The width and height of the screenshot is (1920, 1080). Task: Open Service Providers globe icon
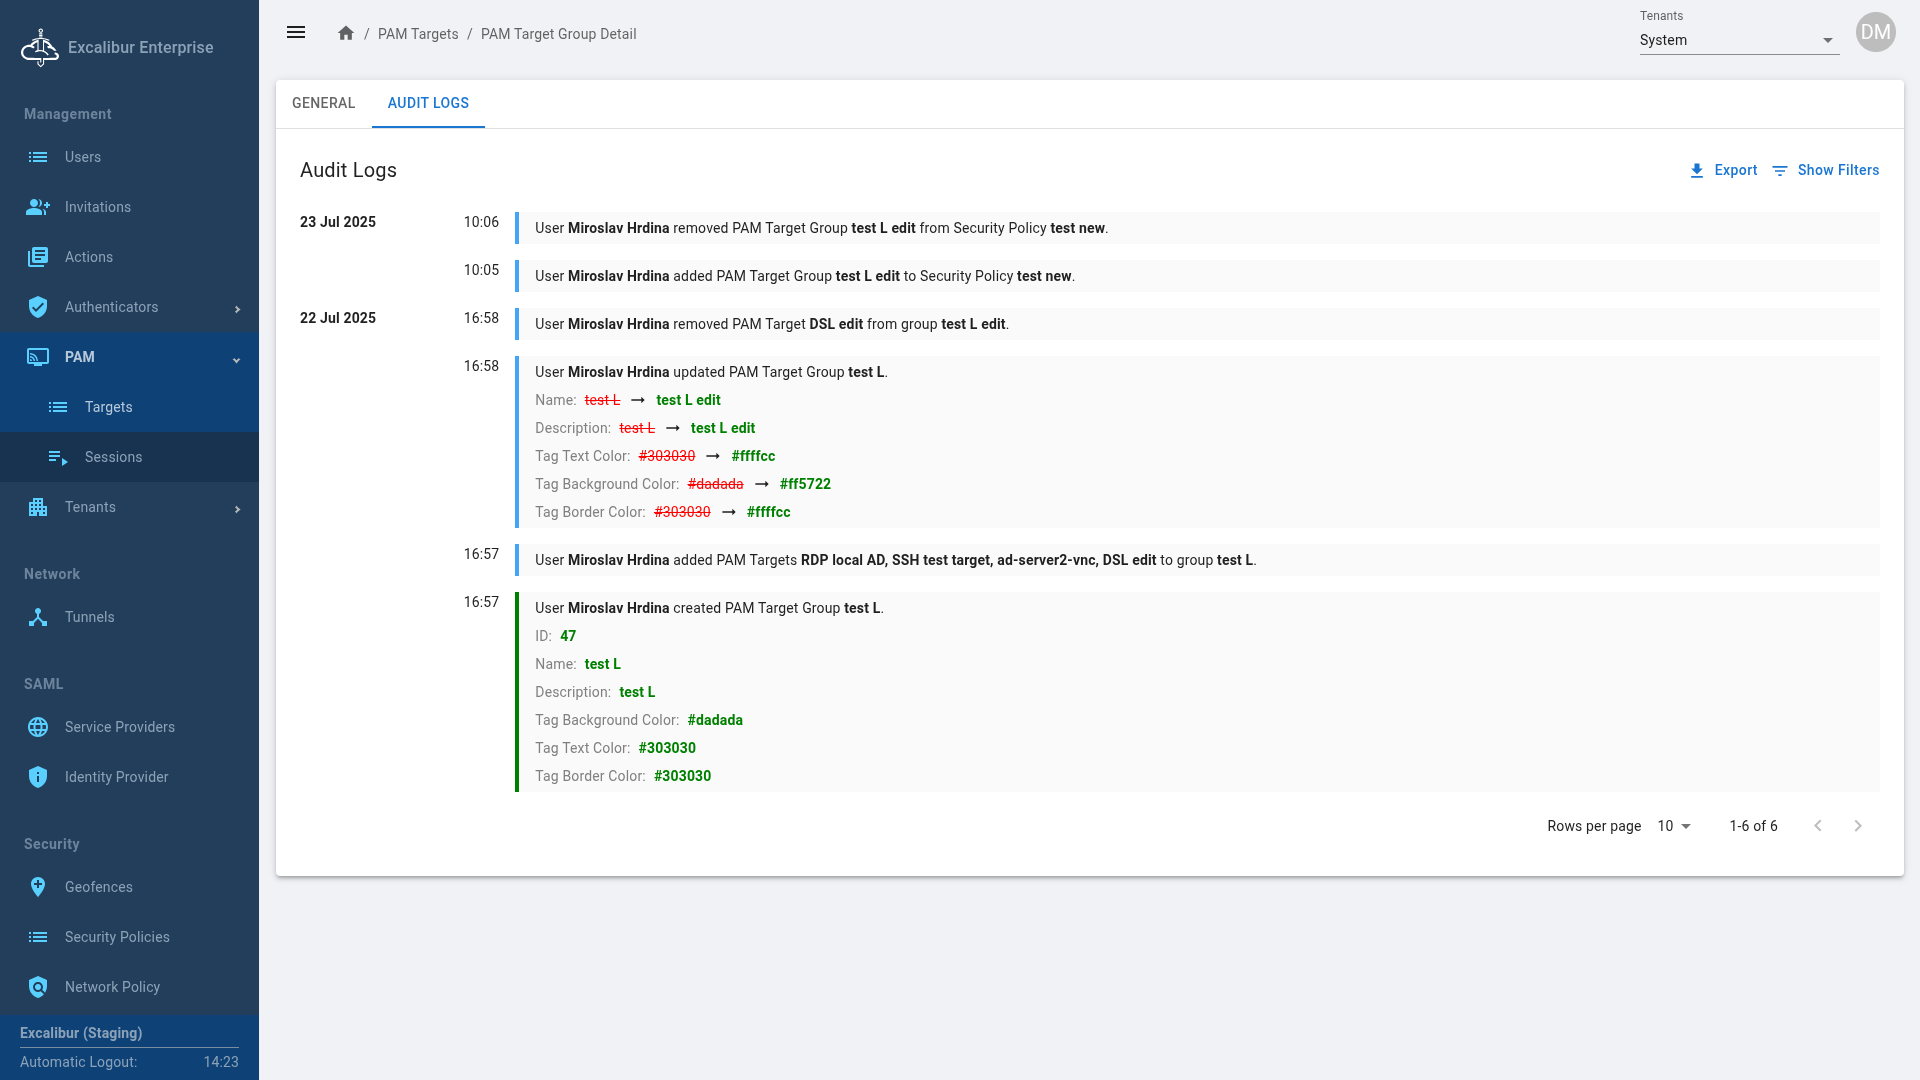[38, 727]
